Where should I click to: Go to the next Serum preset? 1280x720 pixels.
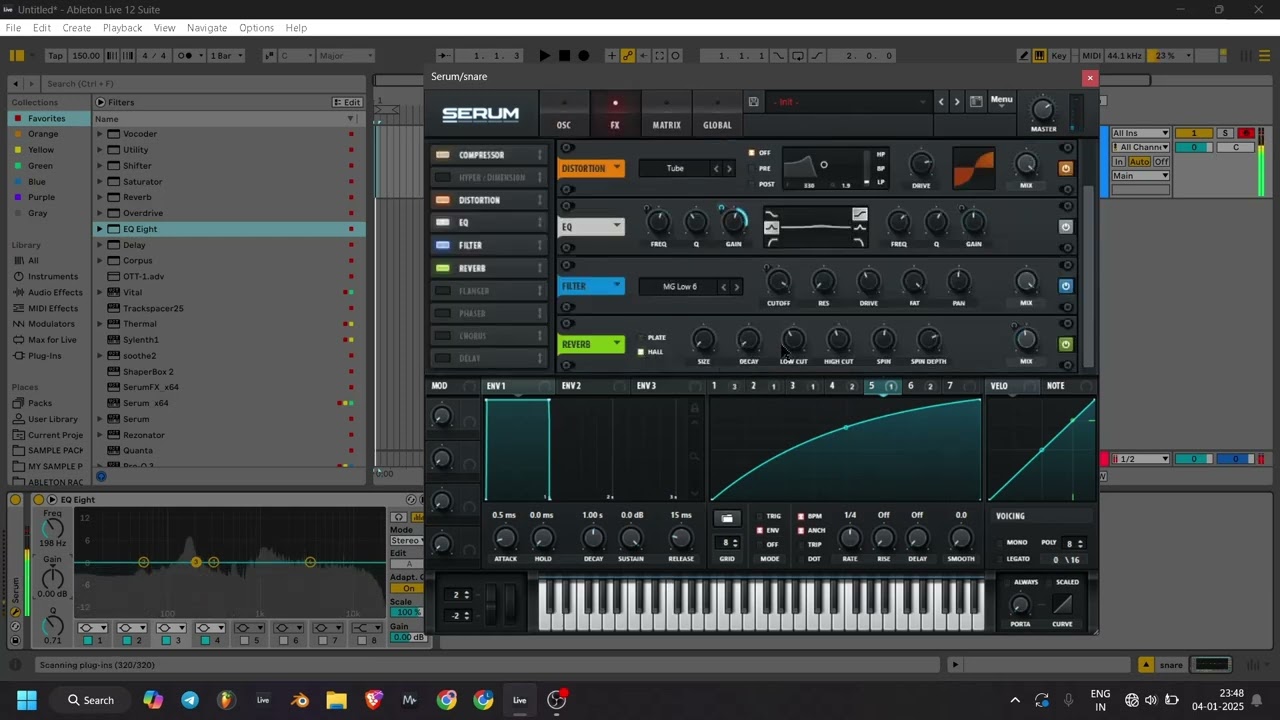957,101
